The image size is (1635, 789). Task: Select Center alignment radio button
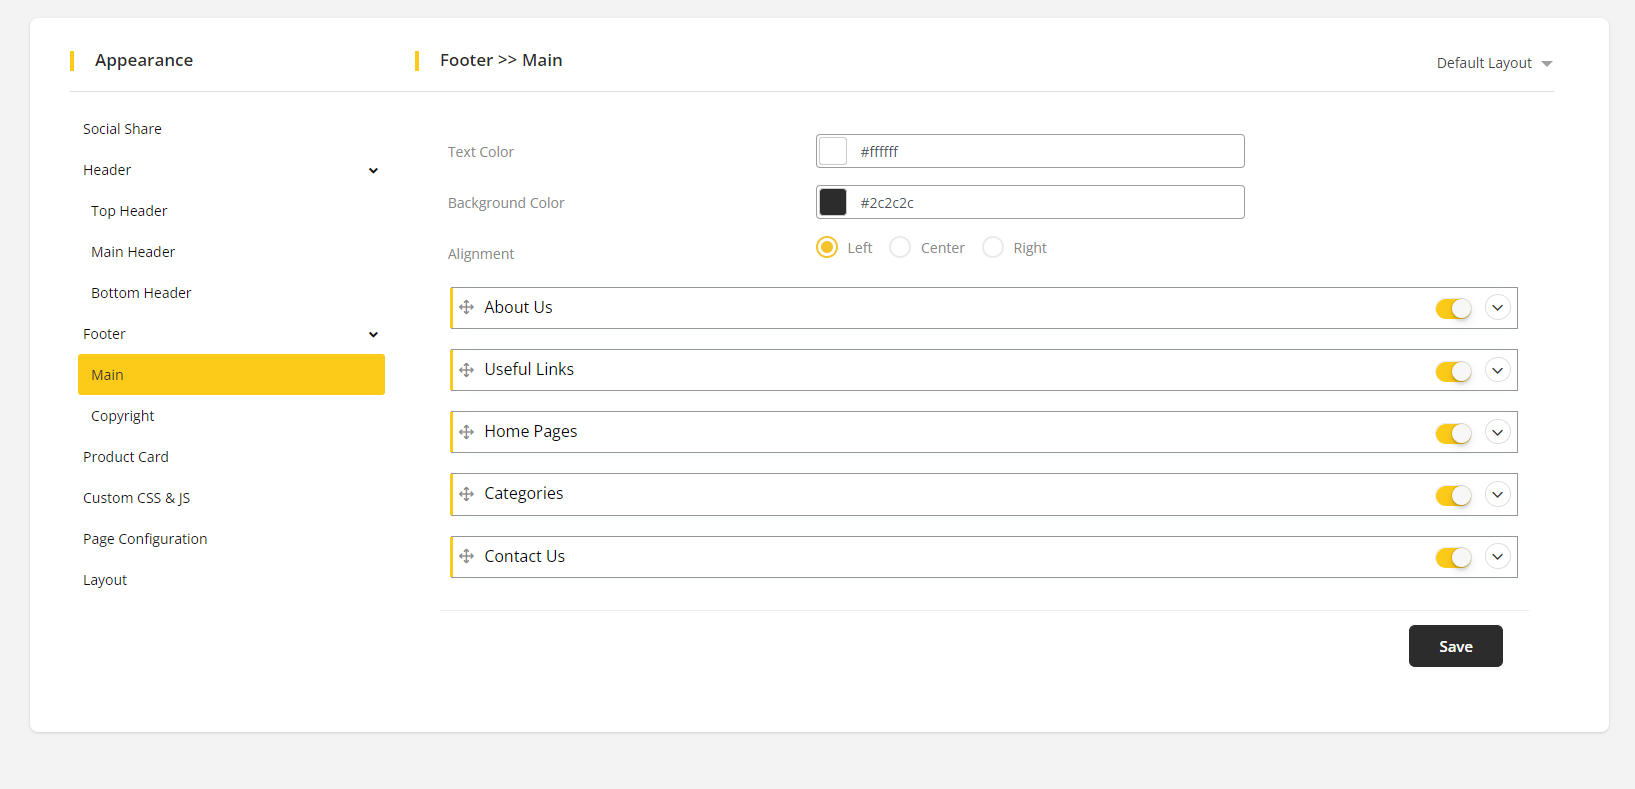[x=900, y=247]
